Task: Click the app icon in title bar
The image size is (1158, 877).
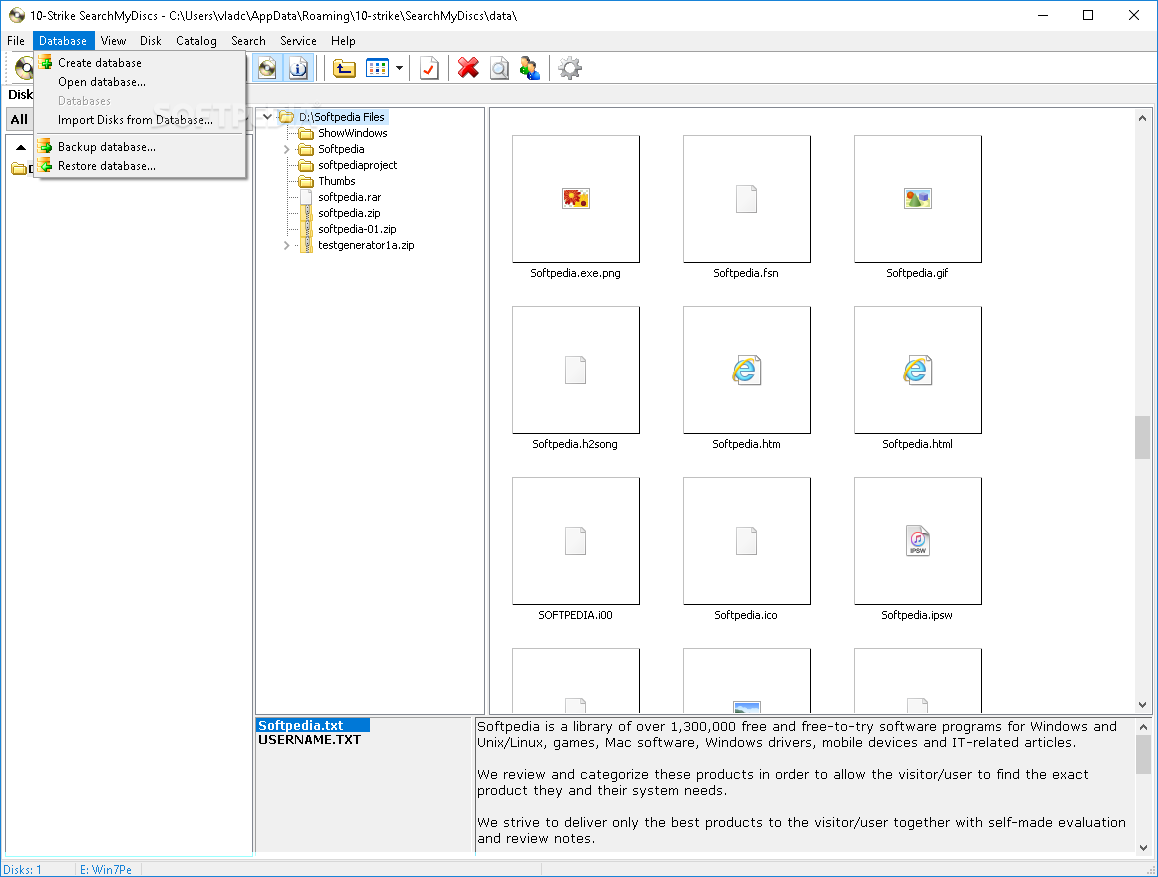Action: pyautogui.click(x=16, y=15)
